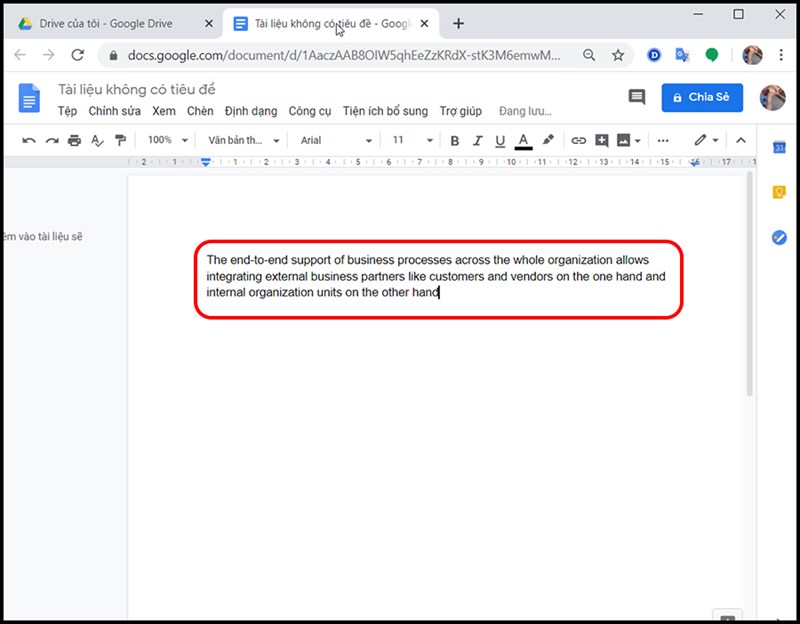Open the Tasks side panel icon

[779, 237]
